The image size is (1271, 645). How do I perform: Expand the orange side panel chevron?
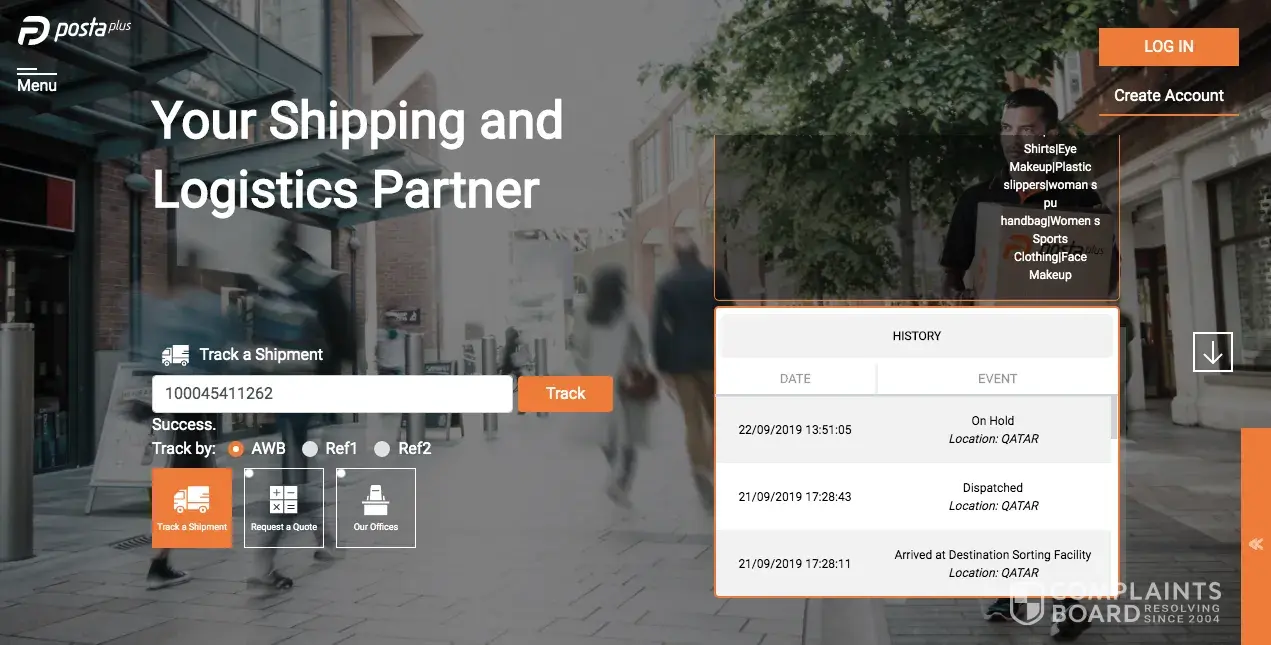click(x=1256, y=544)
